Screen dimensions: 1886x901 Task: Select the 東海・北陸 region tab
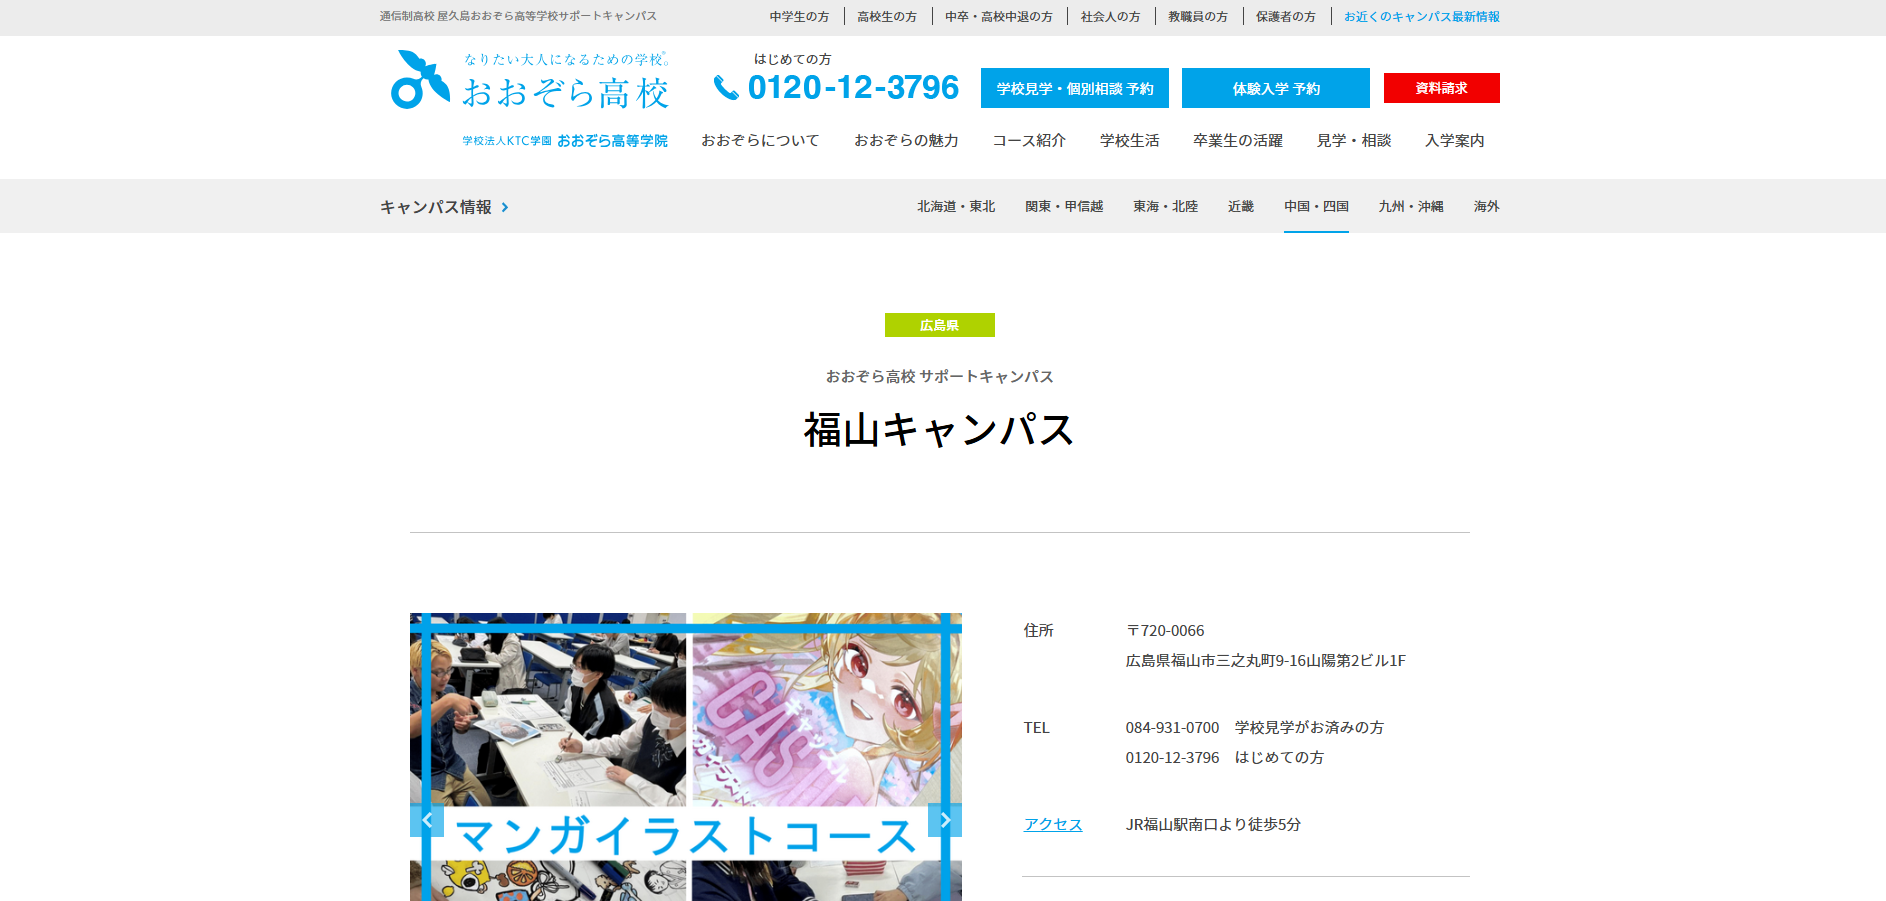pyautogui.click(x=1165, y=207)
